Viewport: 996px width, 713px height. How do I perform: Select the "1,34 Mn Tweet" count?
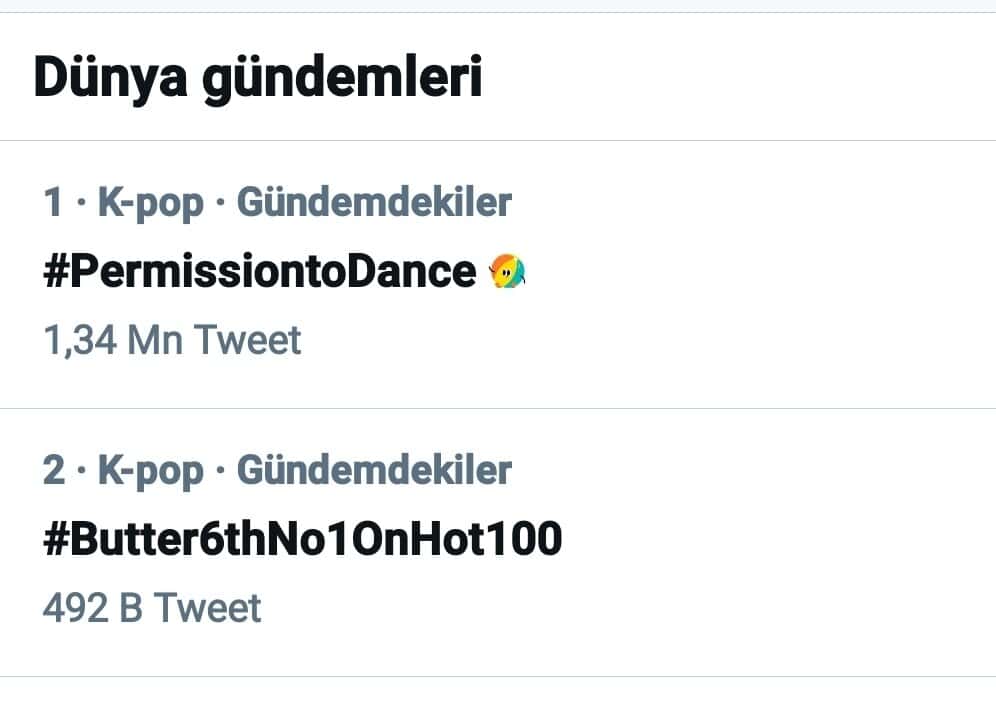171,341
